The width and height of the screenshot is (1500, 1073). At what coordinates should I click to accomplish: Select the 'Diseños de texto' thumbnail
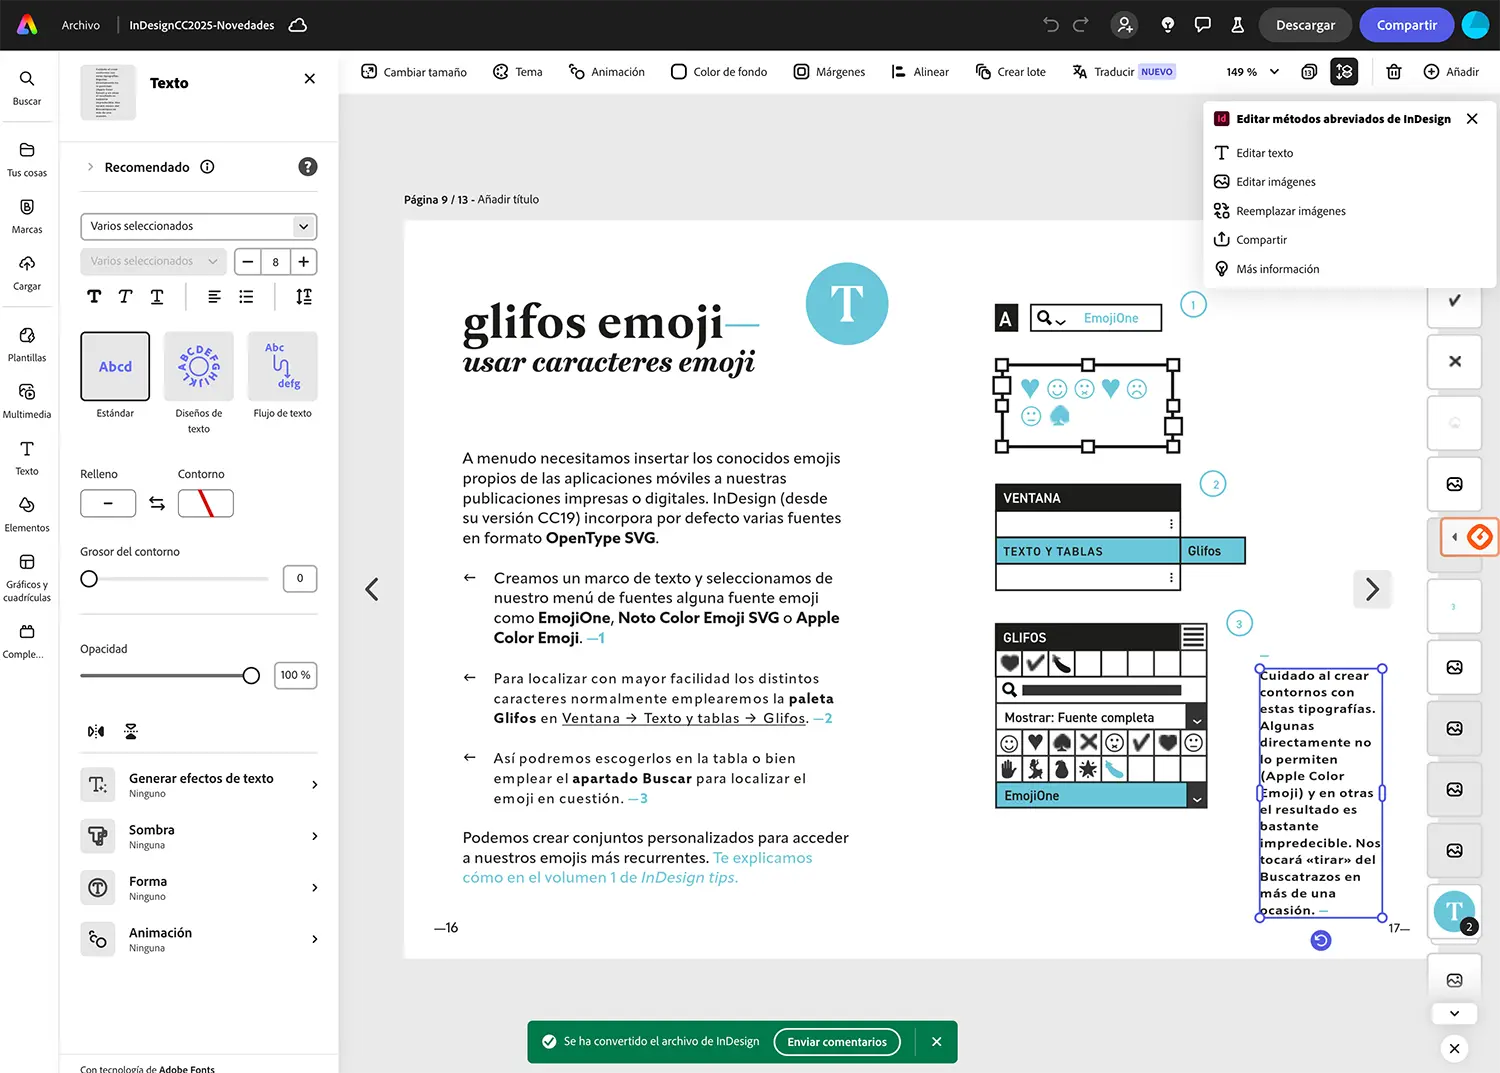point(199,367)
